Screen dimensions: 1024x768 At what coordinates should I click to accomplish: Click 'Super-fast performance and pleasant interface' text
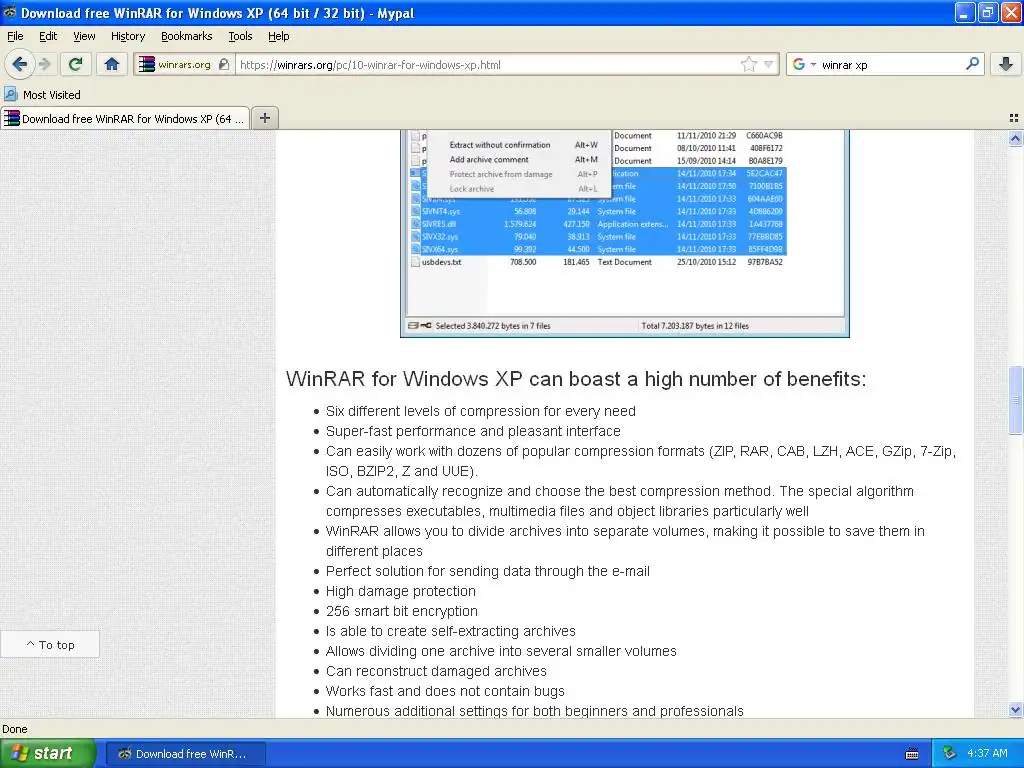473,431
